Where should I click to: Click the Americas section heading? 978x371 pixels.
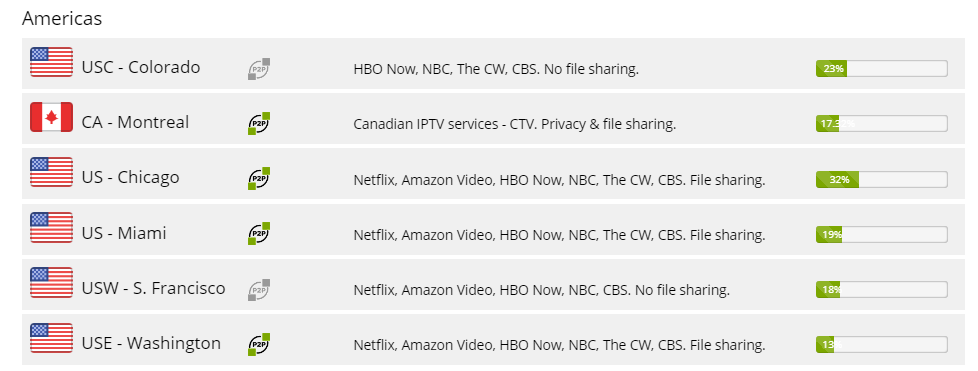point(62,19)
